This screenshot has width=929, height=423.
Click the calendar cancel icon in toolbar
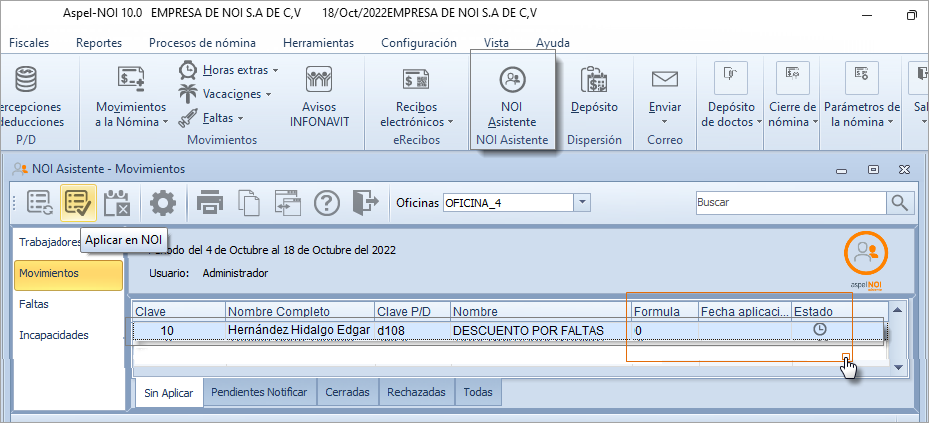pos(118,203)
